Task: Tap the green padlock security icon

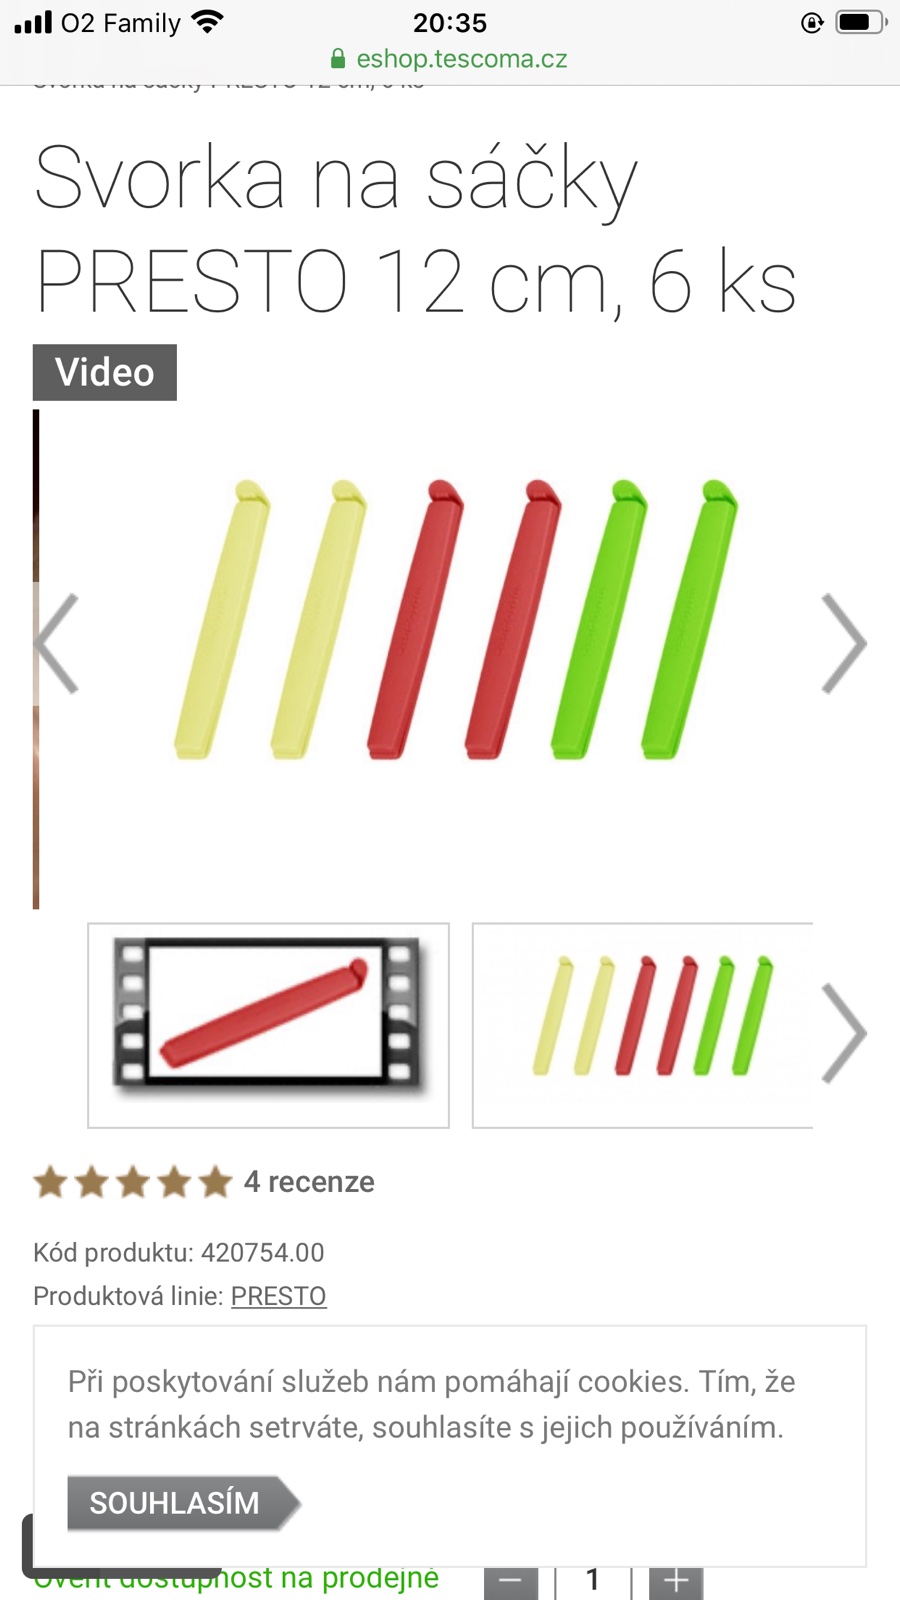Action: 338,59
